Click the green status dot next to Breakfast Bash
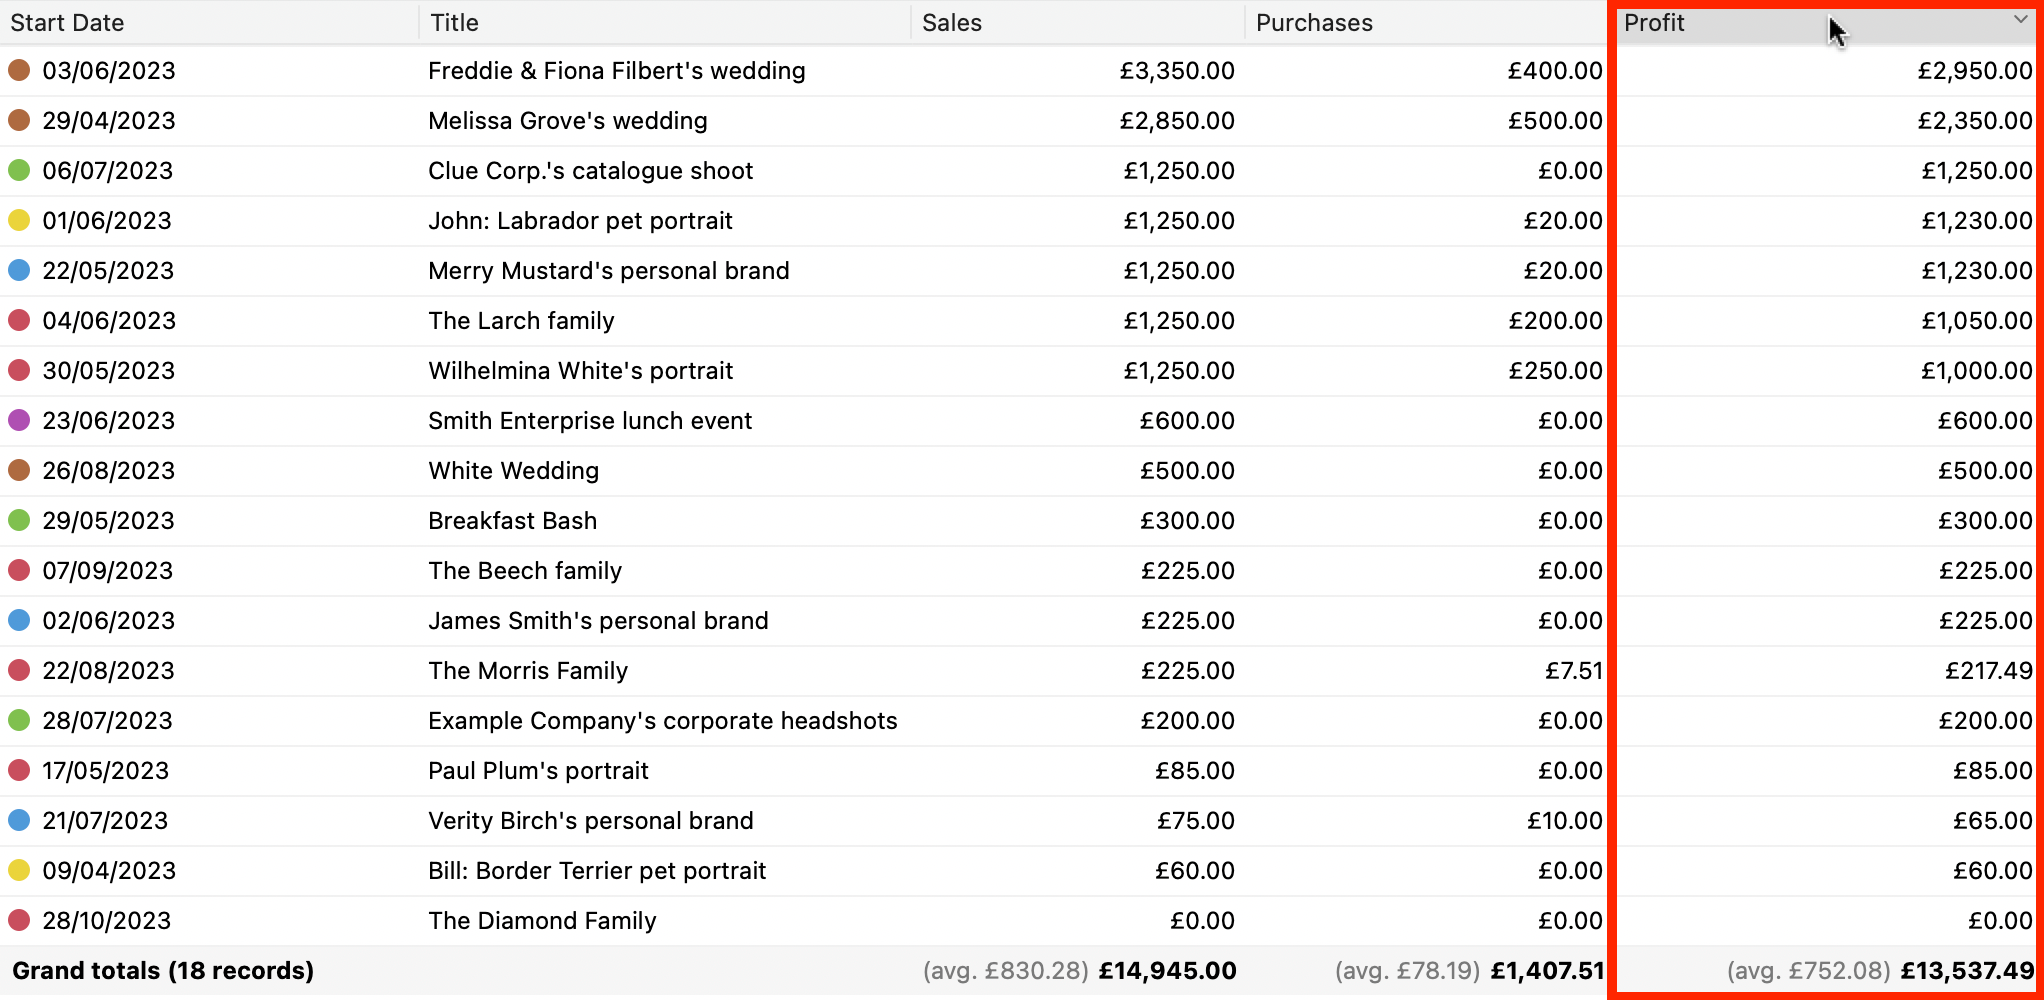Viewport: 2044px width, 1000px height. 19,520
